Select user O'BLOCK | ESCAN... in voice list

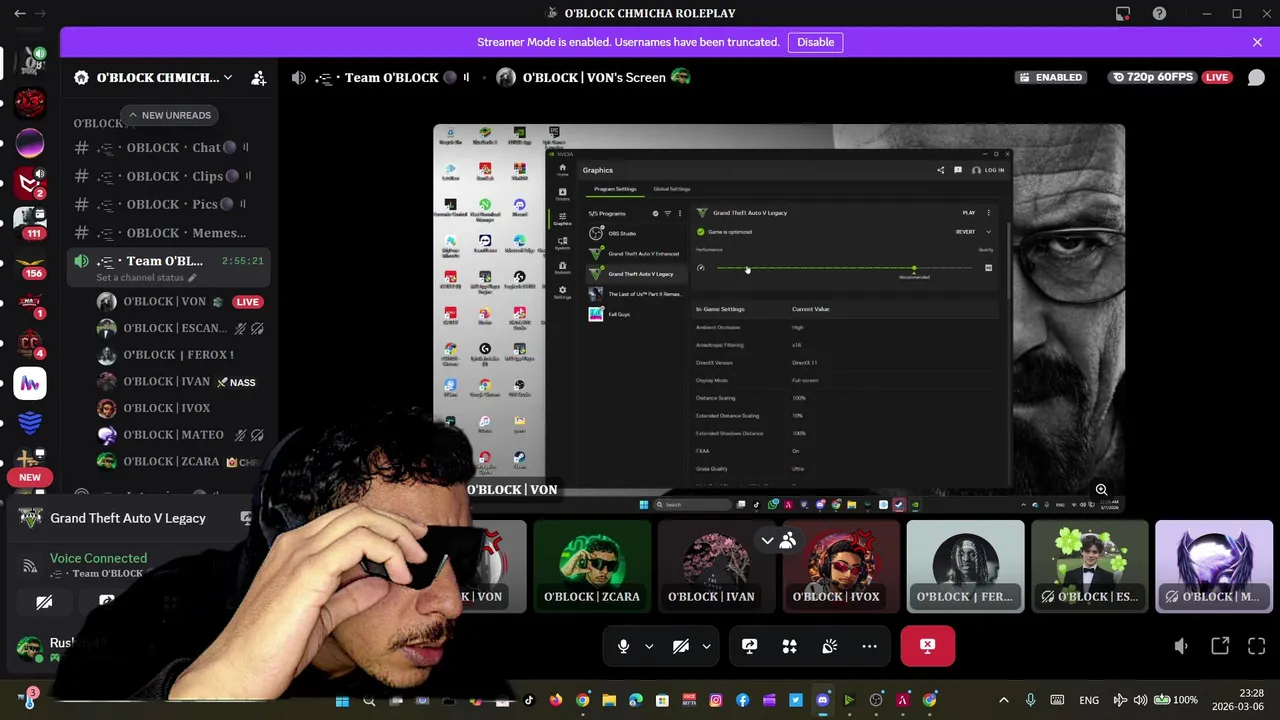tap(168, 328)
